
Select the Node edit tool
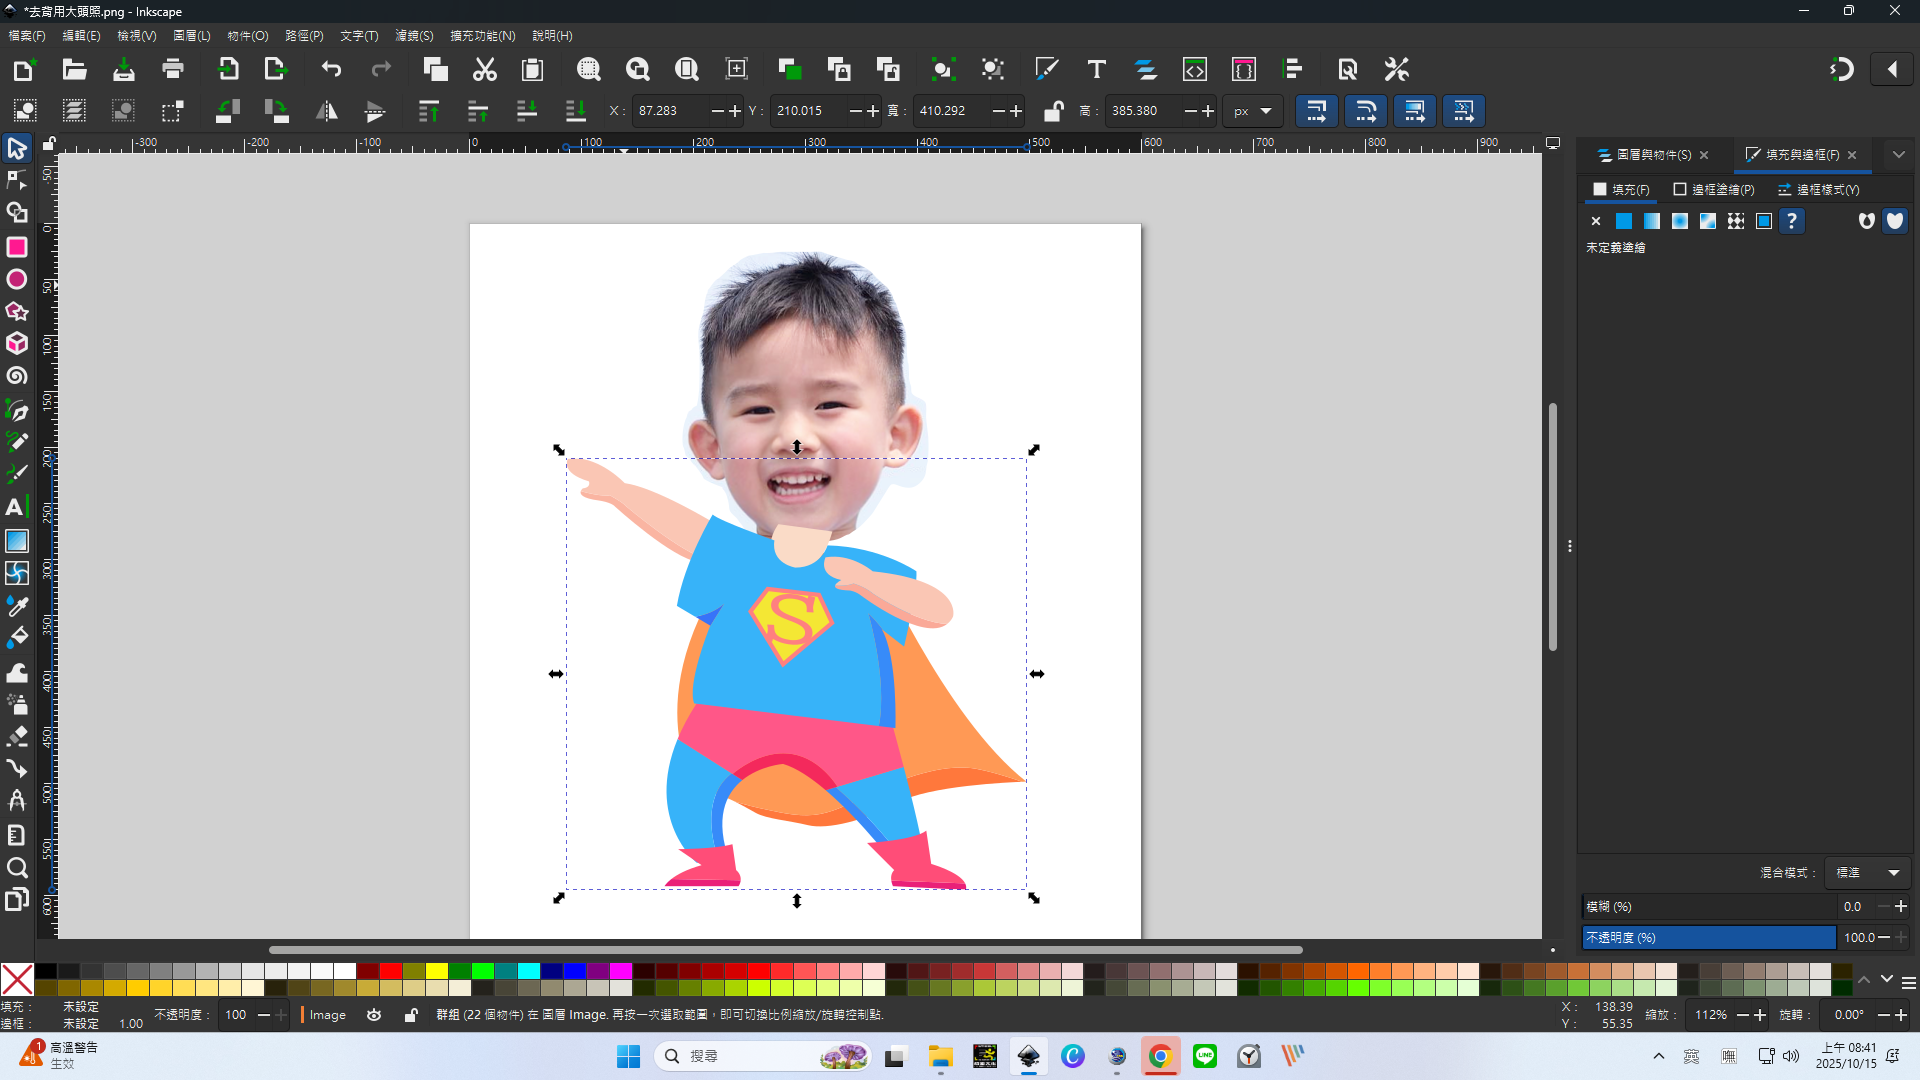[17, 181]
